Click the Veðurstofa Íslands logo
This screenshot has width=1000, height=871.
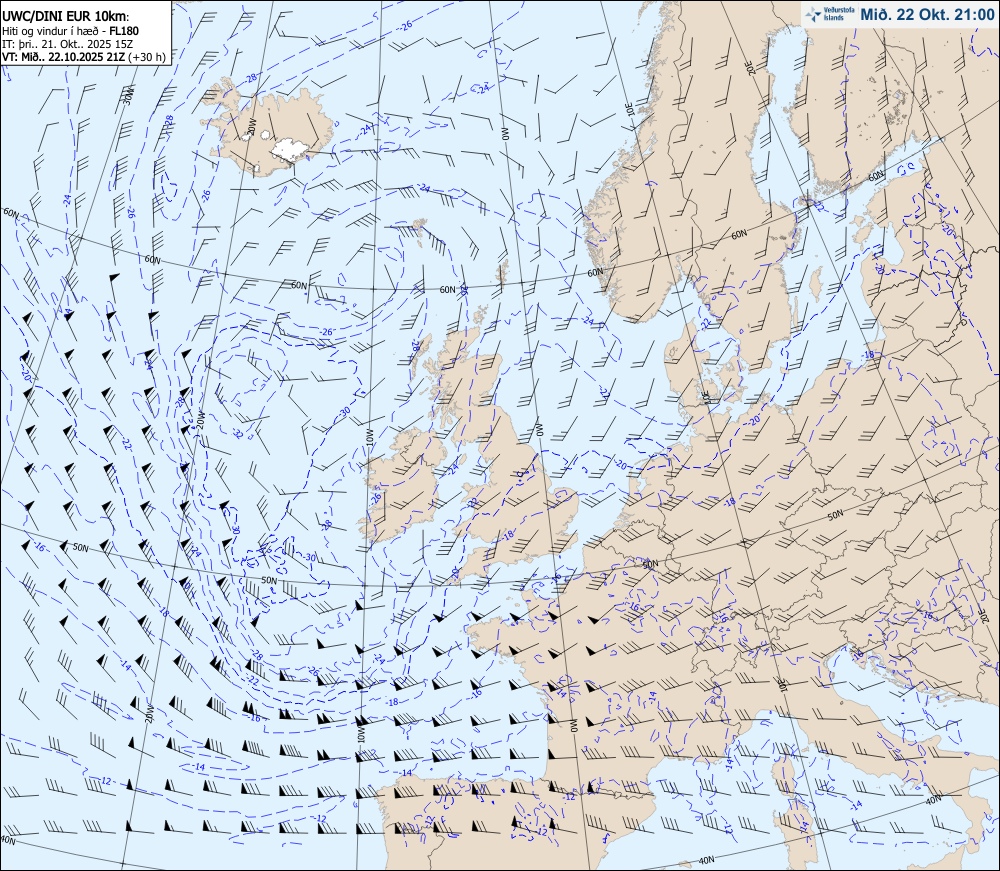click(829, 14)
